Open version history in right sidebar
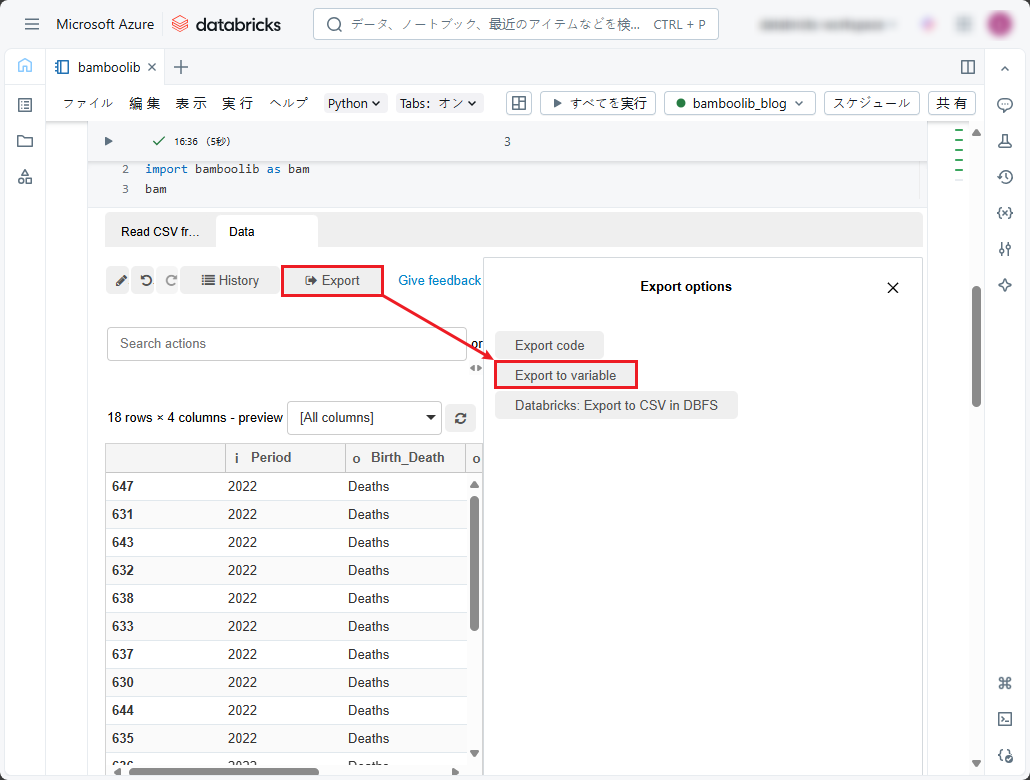Screen dimensions: 1030x780 [1005, 177]
